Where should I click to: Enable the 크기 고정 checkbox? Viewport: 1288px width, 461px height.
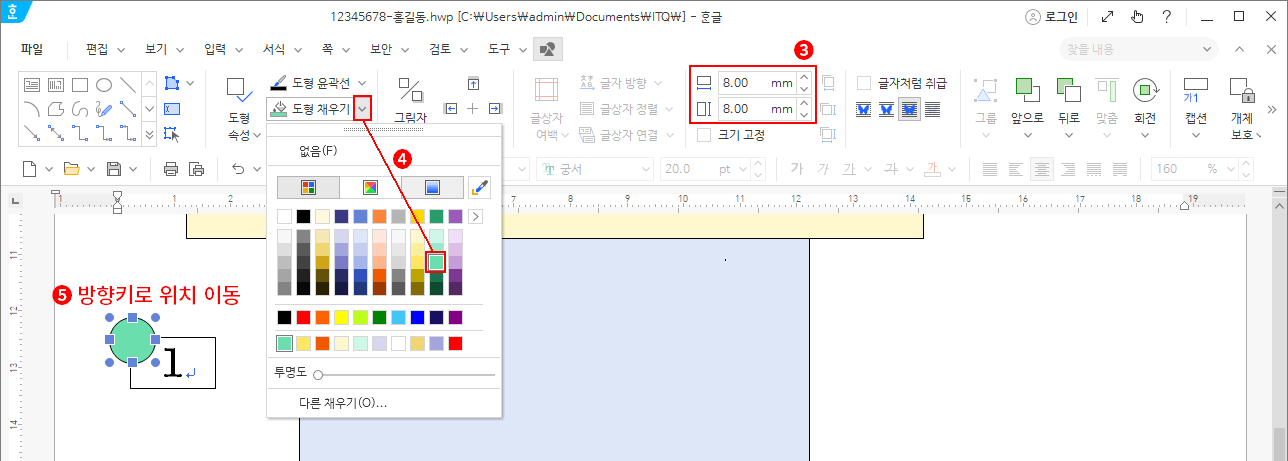click(x=704, y=134)
